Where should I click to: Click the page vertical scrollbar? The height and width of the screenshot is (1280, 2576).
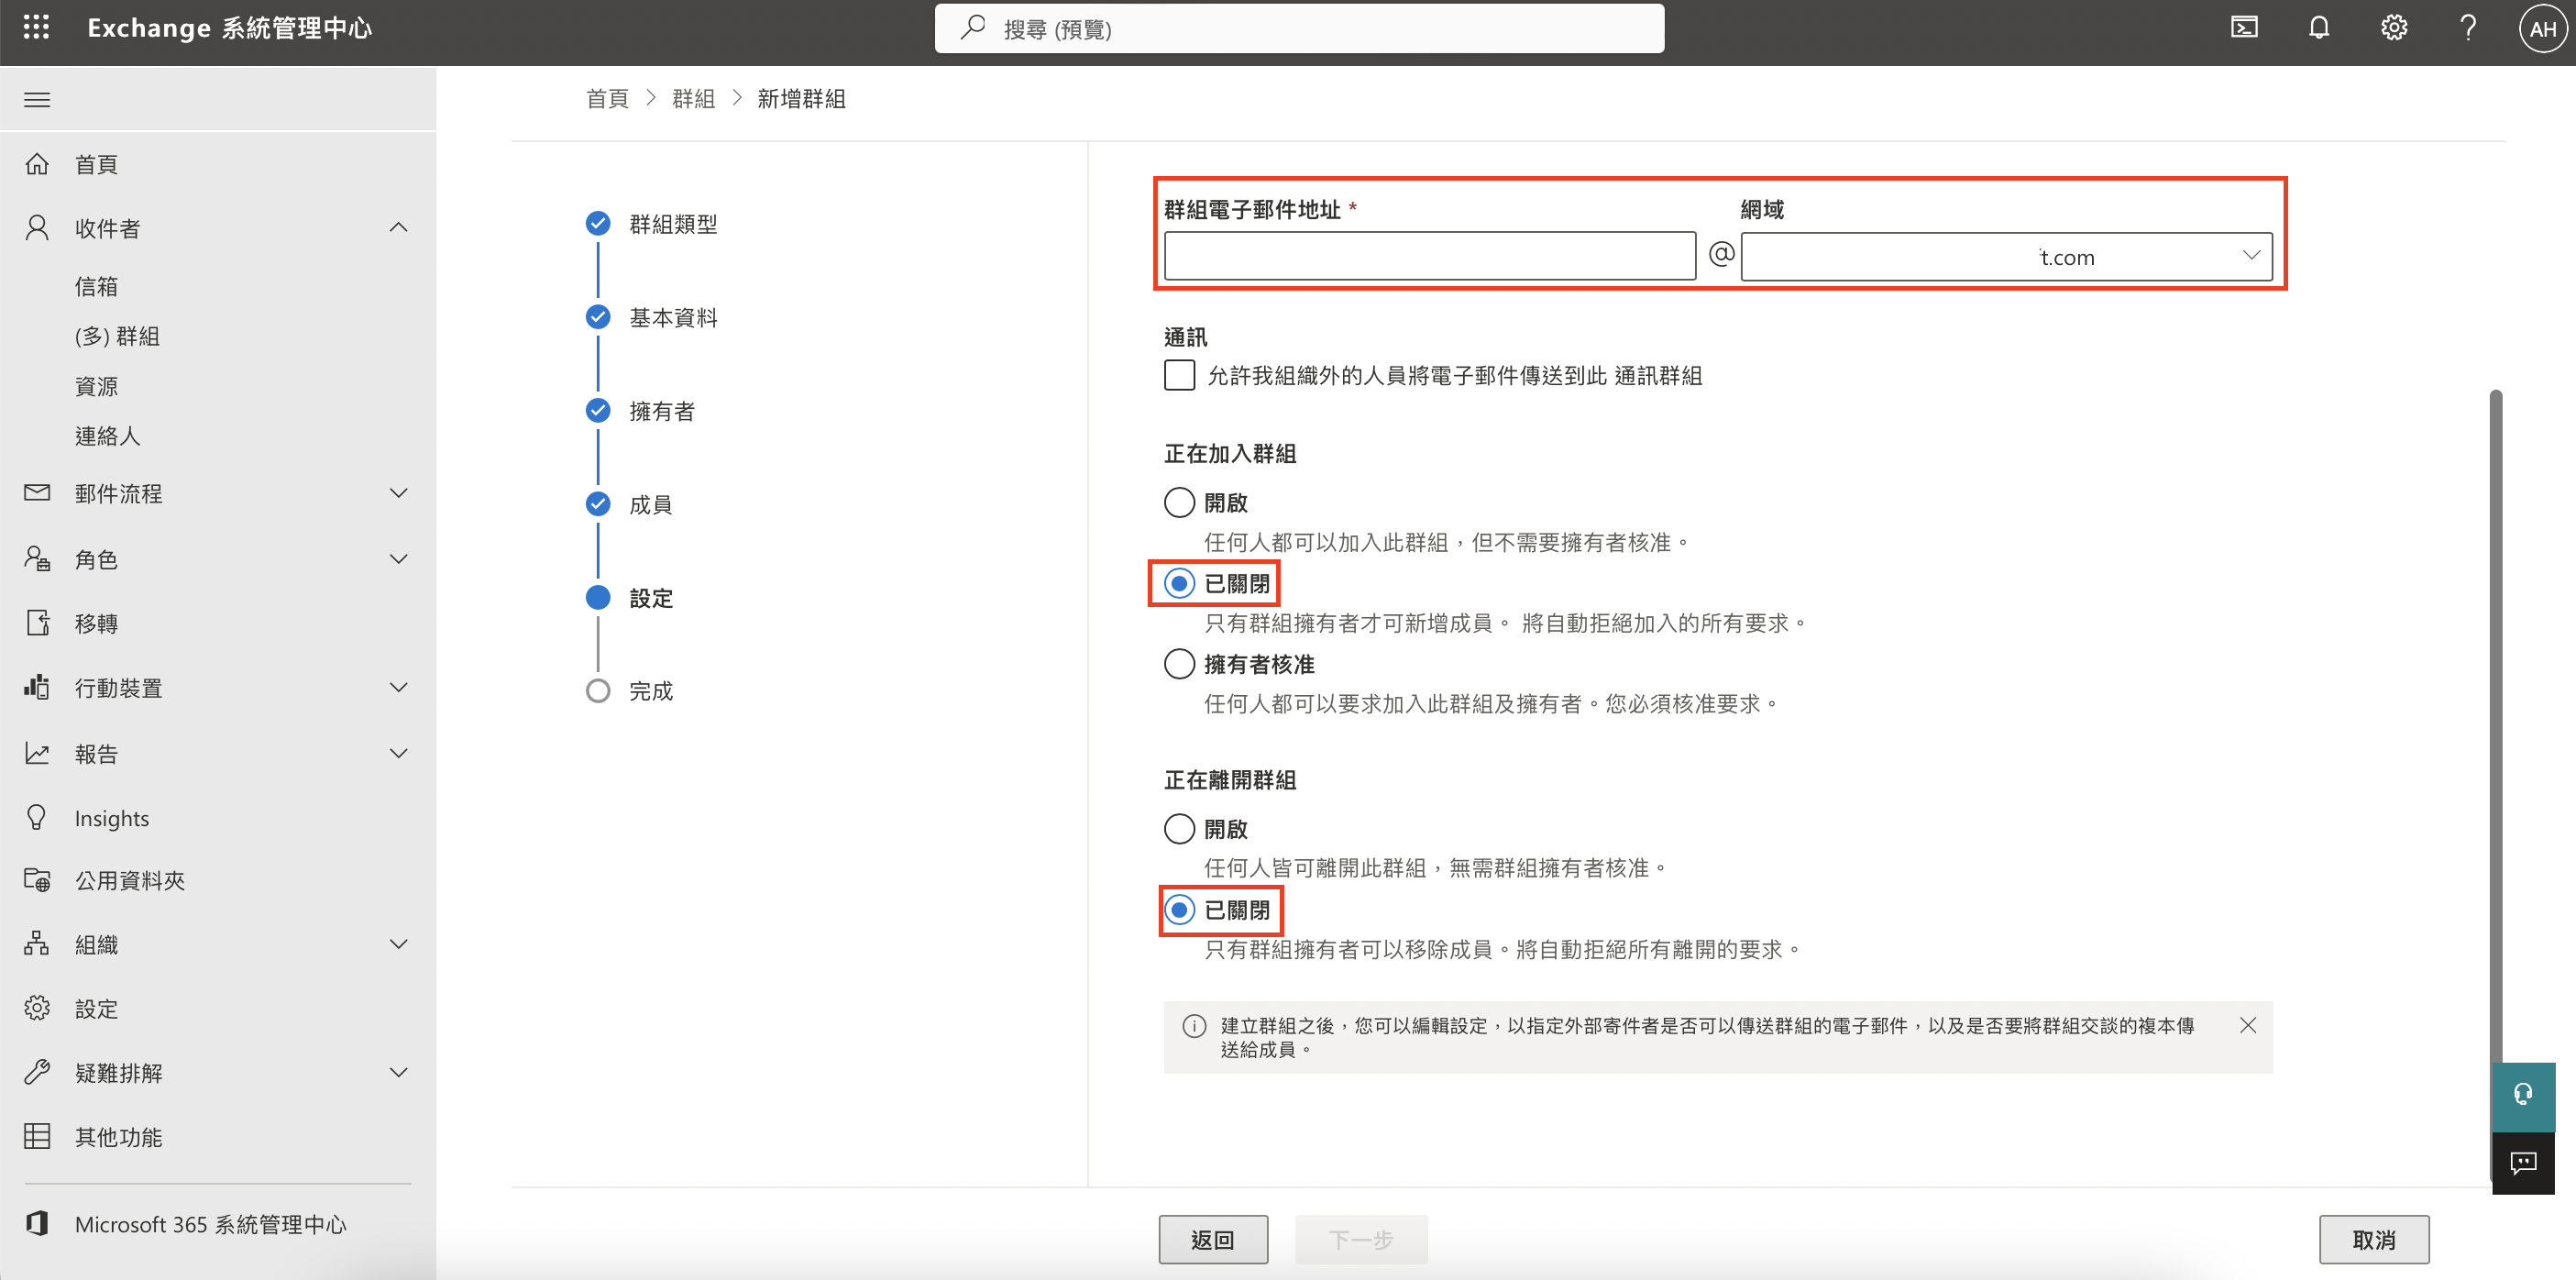click(x=2496, y=785)
